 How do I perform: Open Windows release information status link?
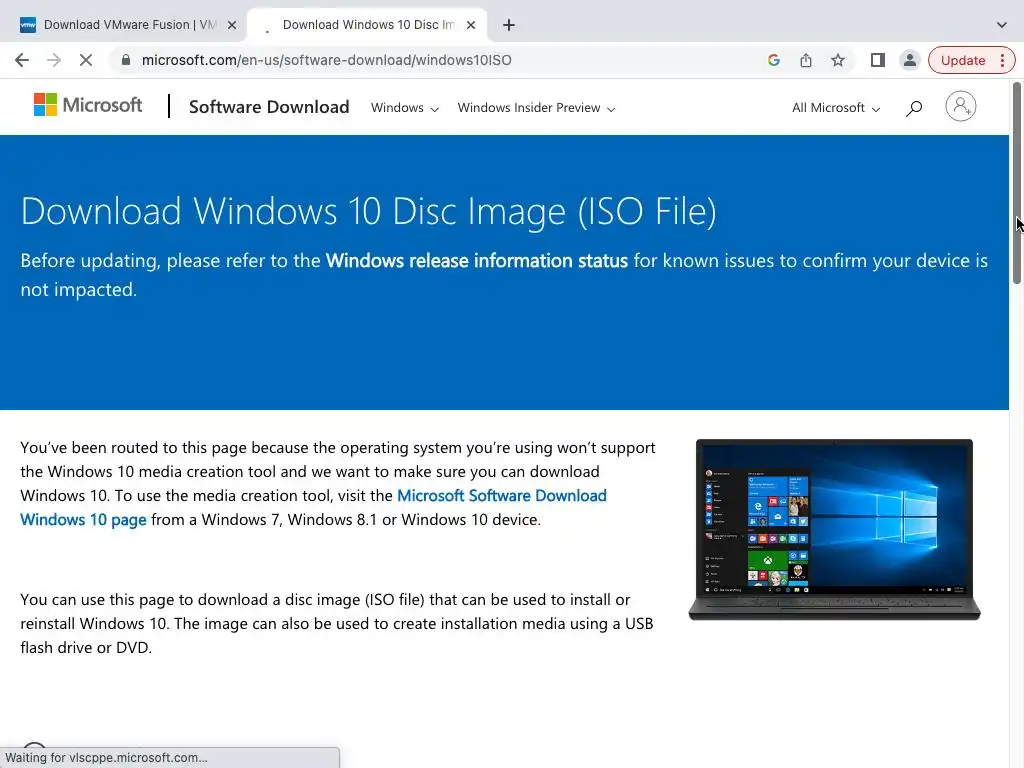[477, 261]
